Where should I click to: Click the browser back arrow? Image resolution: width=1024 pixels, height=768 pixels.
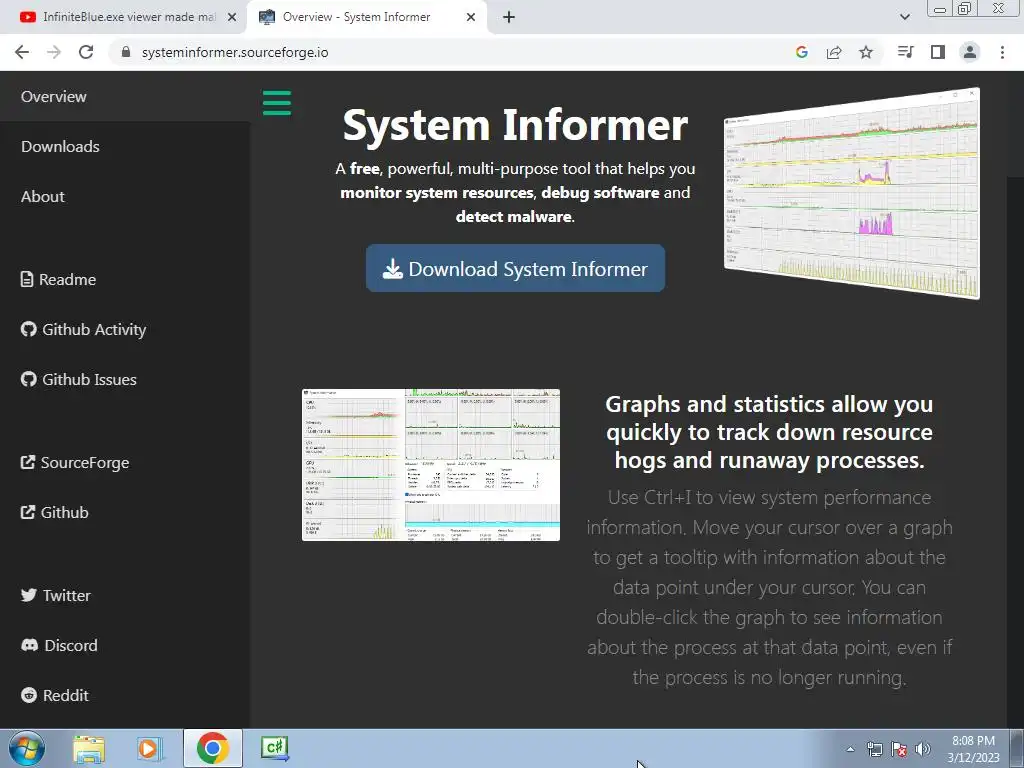22,52
